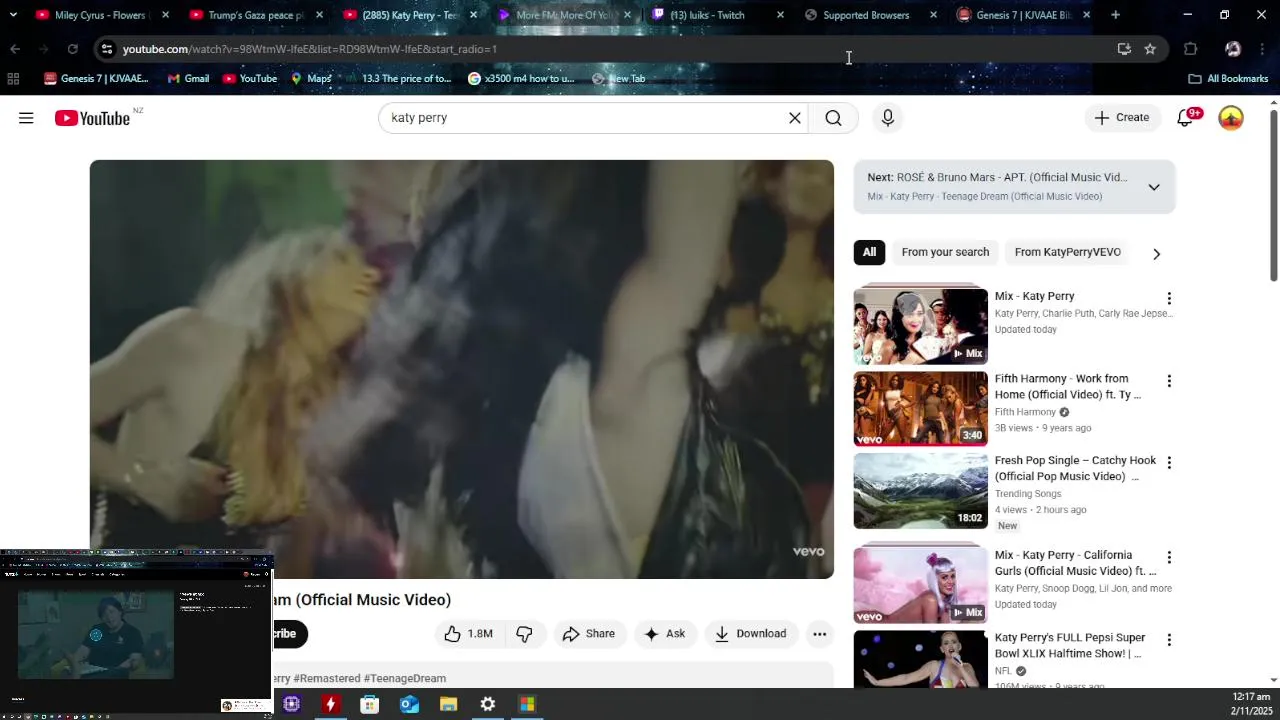The height and width of the screenshot is (720, 1280).
Task: Open Fifth Harmony Work from Home thumbnail
Action: pos(920,409)
